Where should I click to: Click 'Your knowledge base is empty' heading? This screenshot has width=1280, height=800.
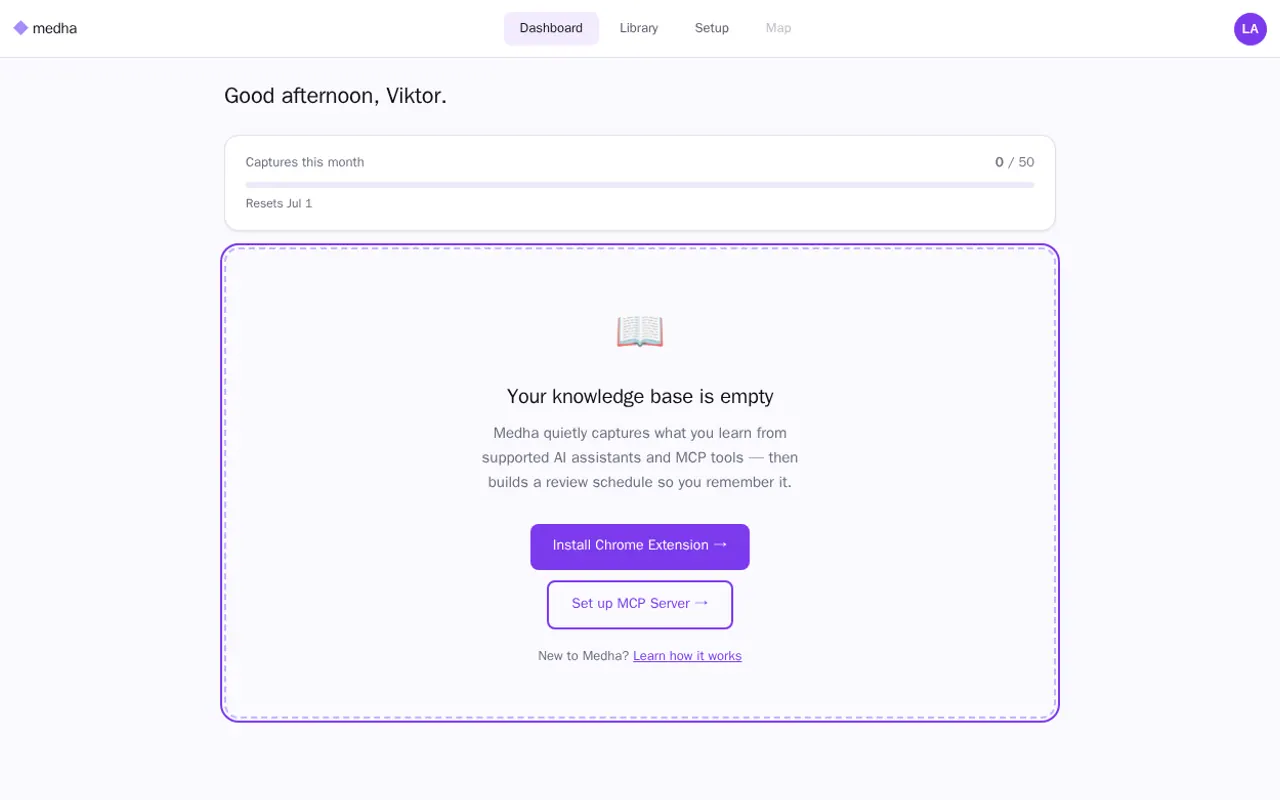pyautogui.click(x=640, y=396)
